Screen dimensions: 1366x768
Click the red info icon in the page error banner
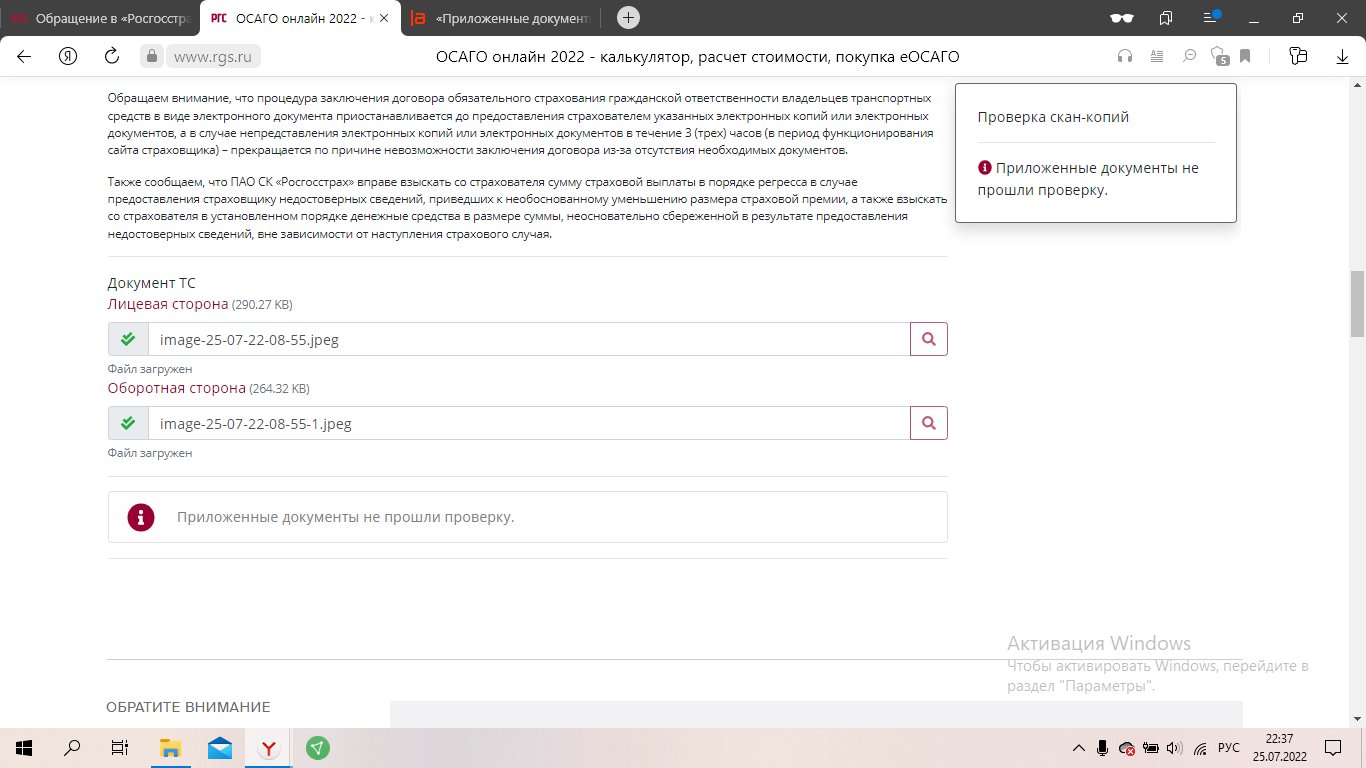tap(141, 517)
